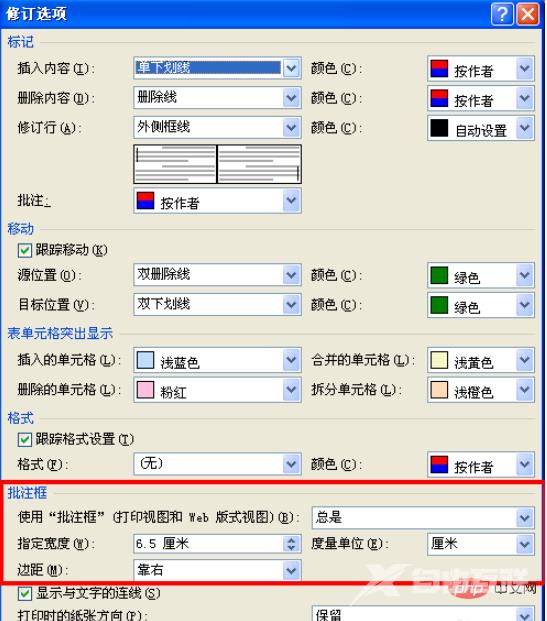The height and width of the screenshot is (621, 547).
Task: Open the 合并的单元格 dropdown showing 浅黄色
Action: (481, 360)
